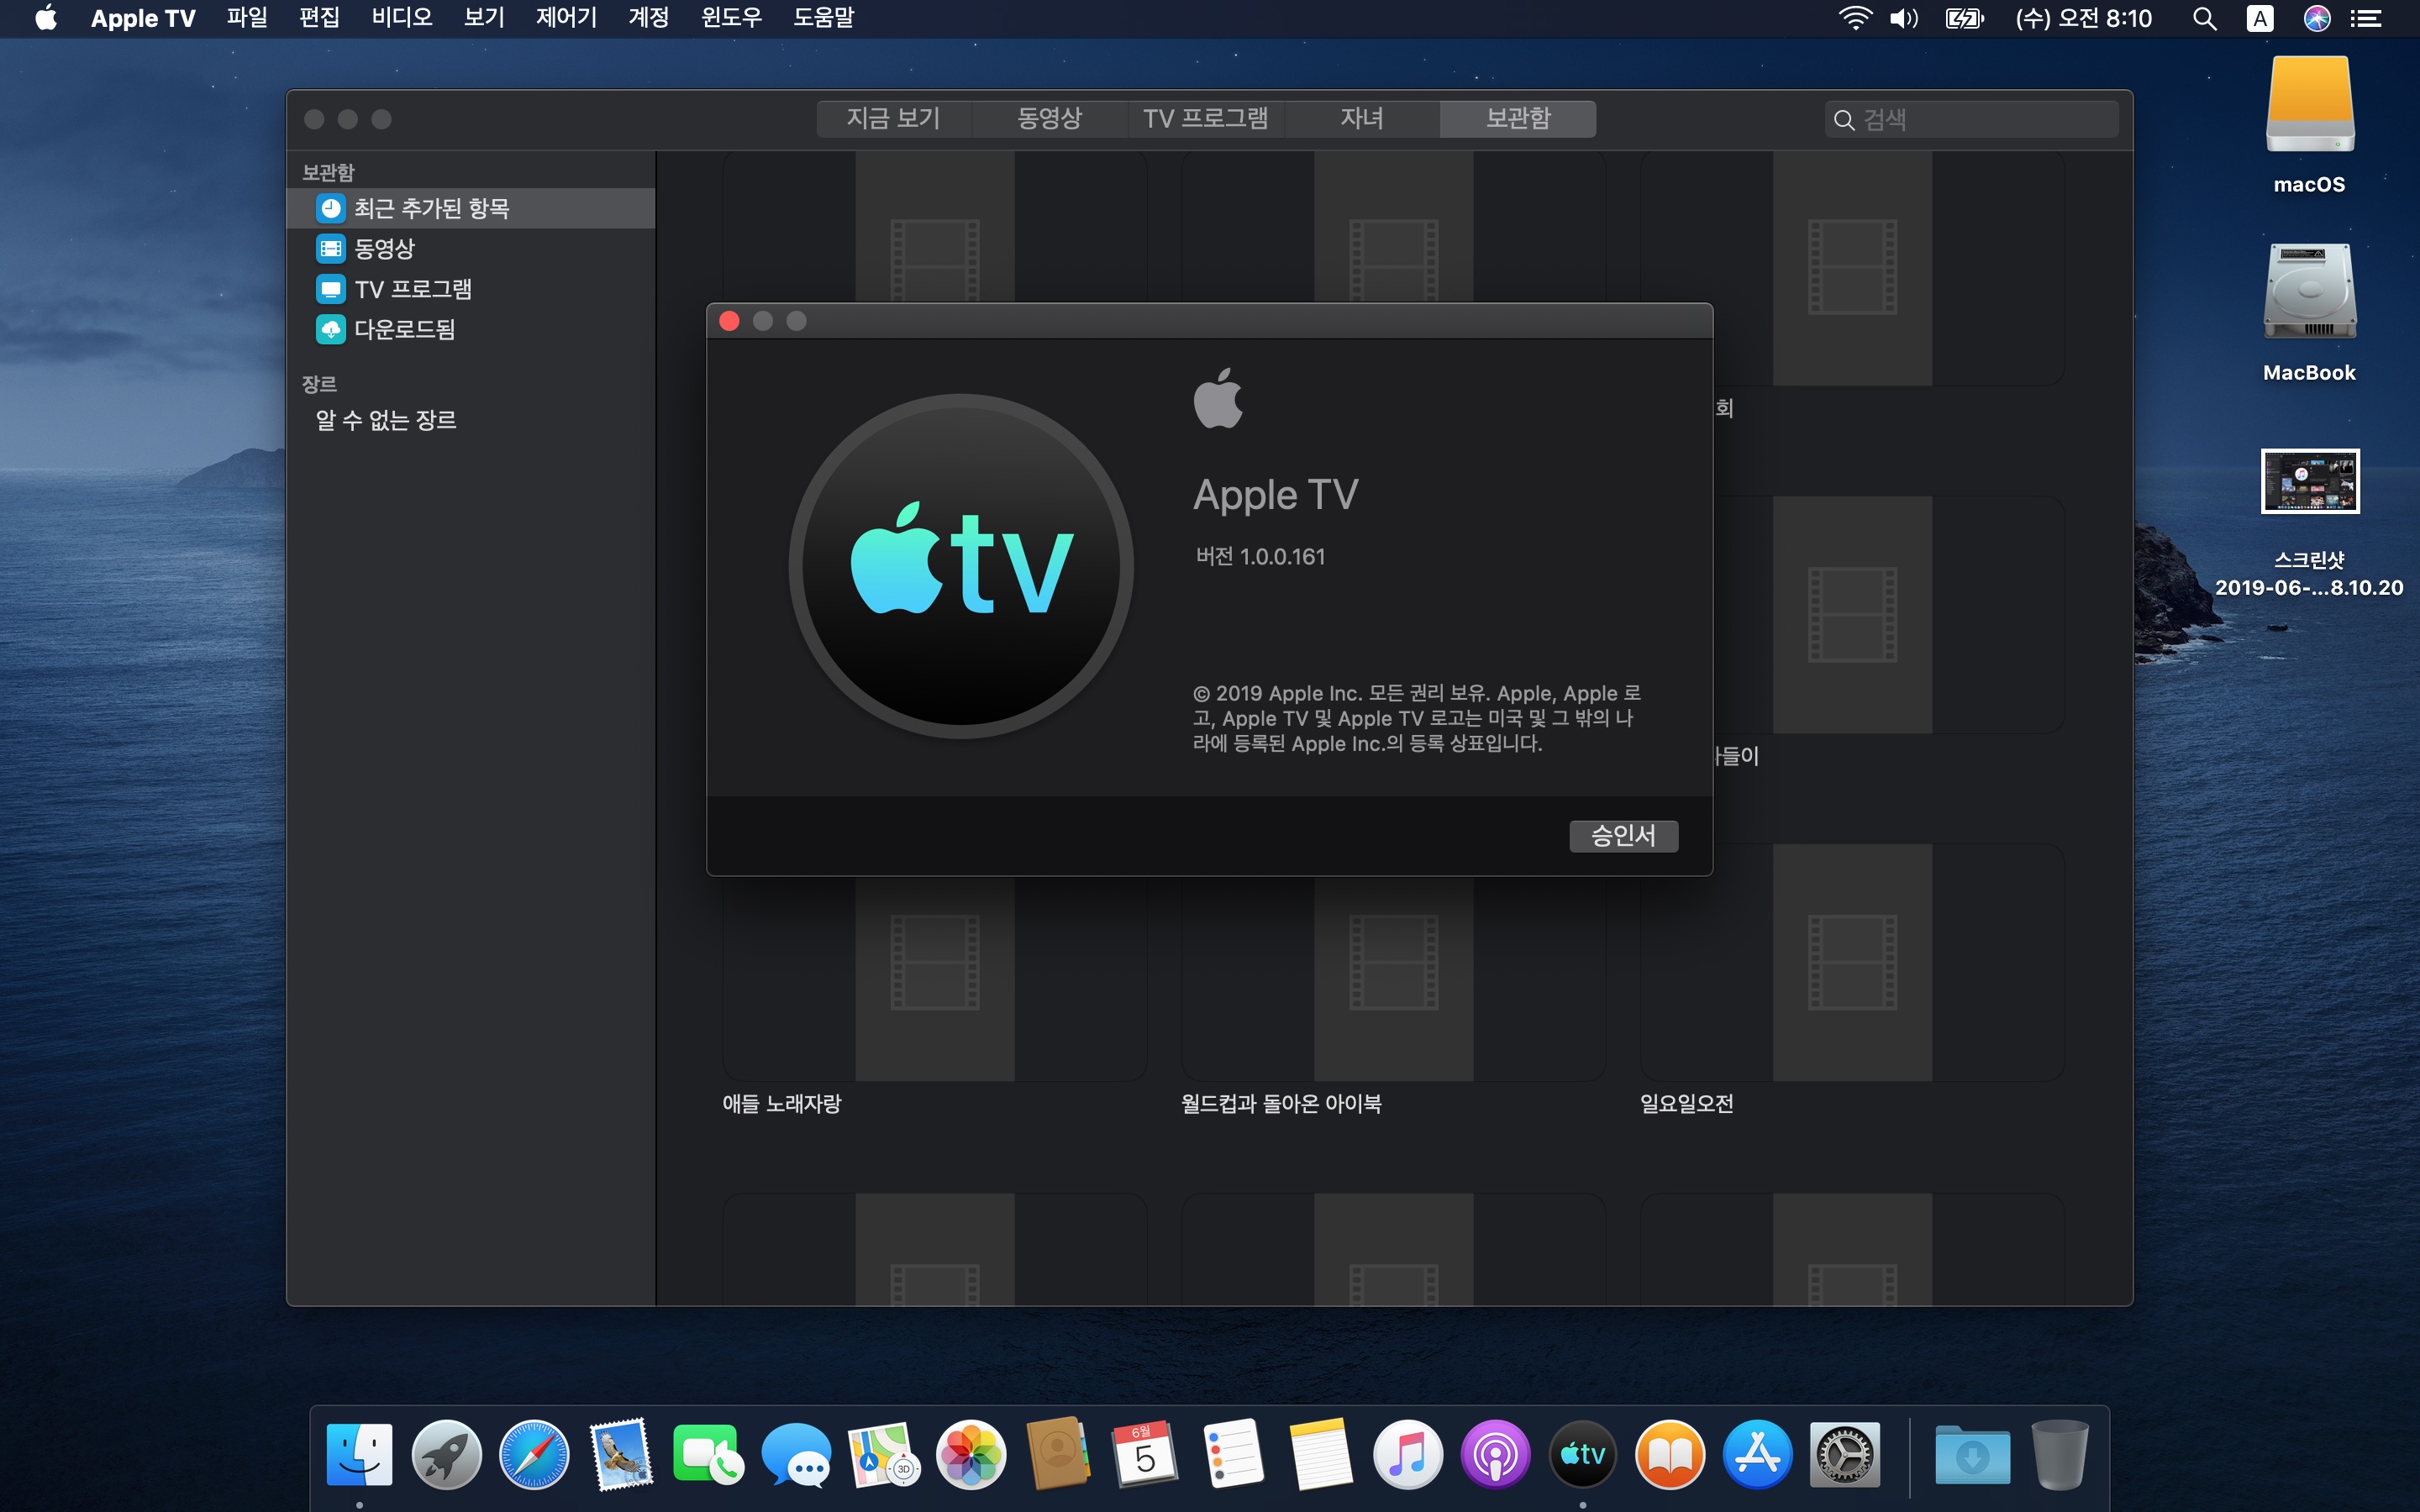
Task: Open Contacts book in the Dock
Action: [1058, 1454]
